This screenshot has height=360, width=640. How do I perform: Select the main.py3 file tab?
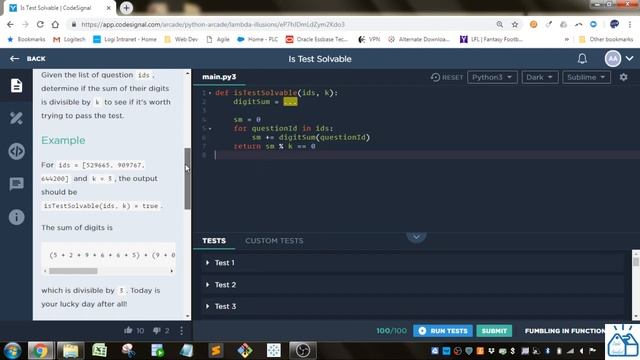tap(219, 77)
